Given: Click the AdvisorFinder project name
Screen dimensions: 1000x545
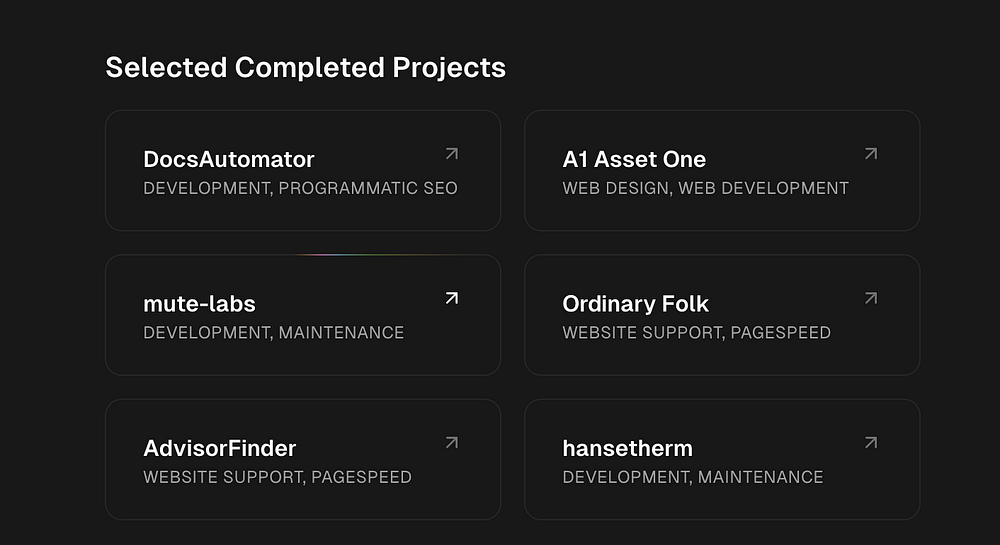Looking at the screenshot, I should tap(220, 447).
